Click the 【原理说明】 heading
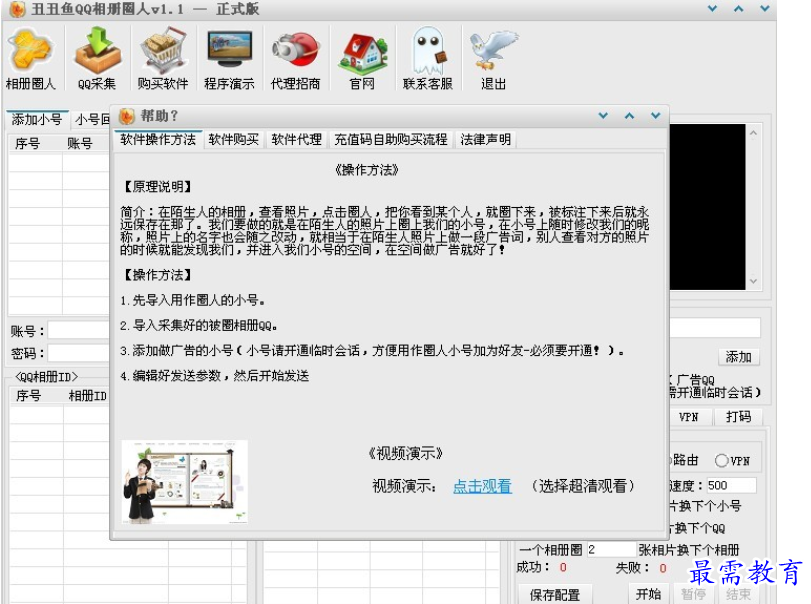The height and width of the screenshot is (604, 811). pos(158,186)
